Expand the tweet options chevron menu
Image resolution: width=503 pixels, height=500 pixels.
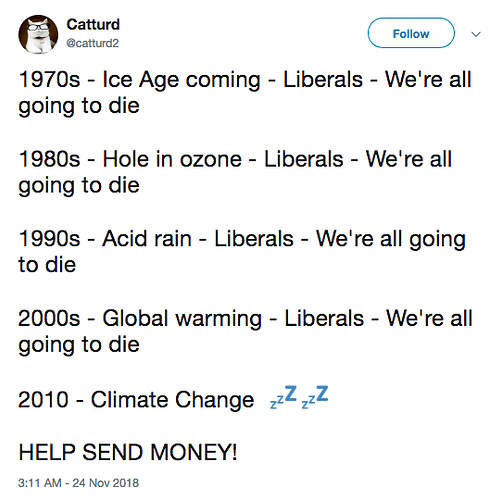pos(476,34)
